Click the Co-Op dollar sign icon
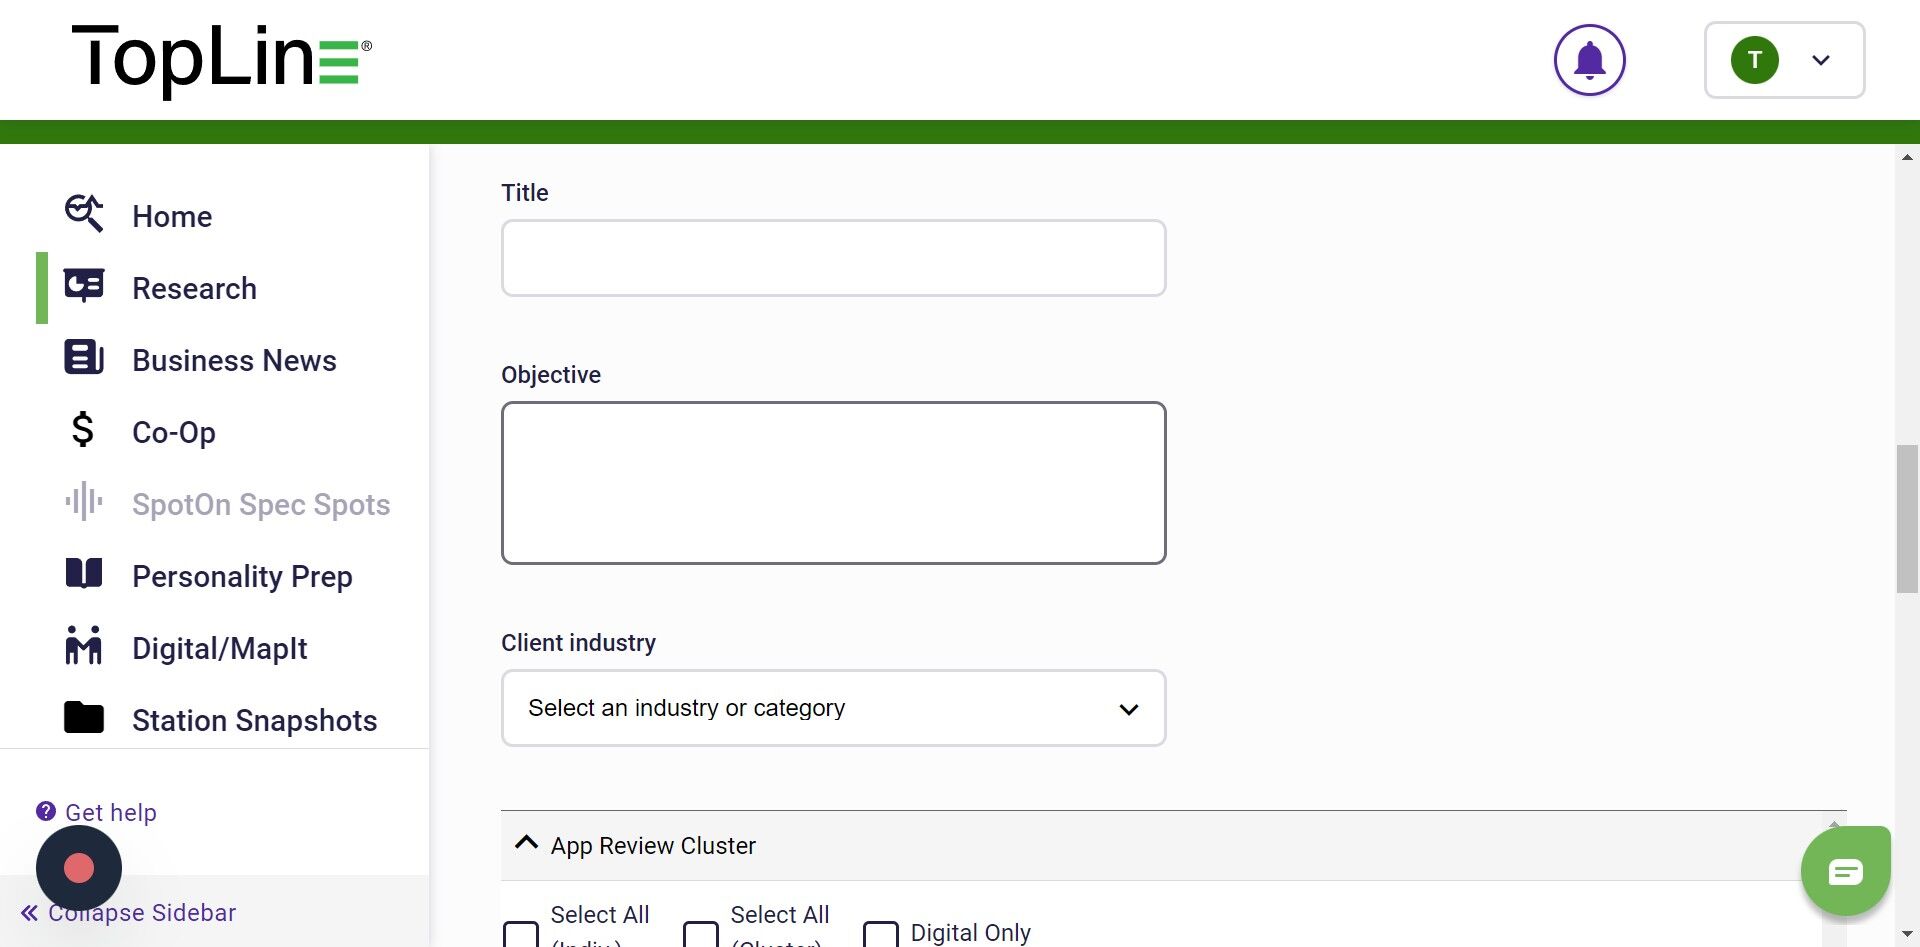The height and width of the screenshot is (947, 1920). click(x=83, y=429)
